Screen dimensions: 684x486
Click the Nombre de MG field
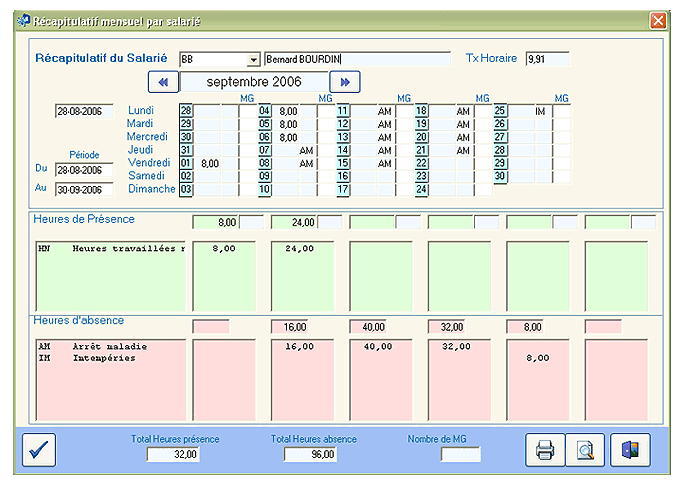461,454
